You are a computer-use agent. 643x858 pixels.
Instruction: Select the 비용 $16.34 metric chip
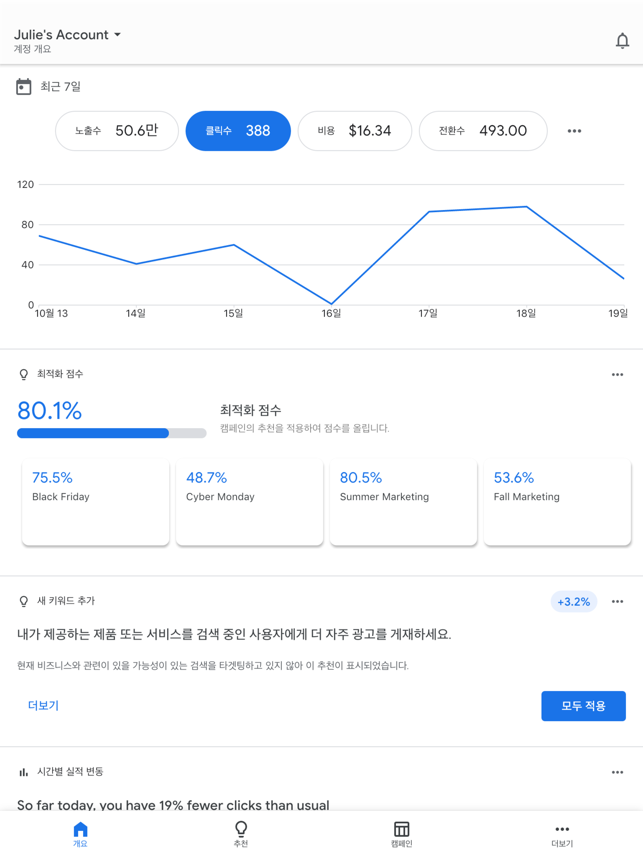point(355,131)
